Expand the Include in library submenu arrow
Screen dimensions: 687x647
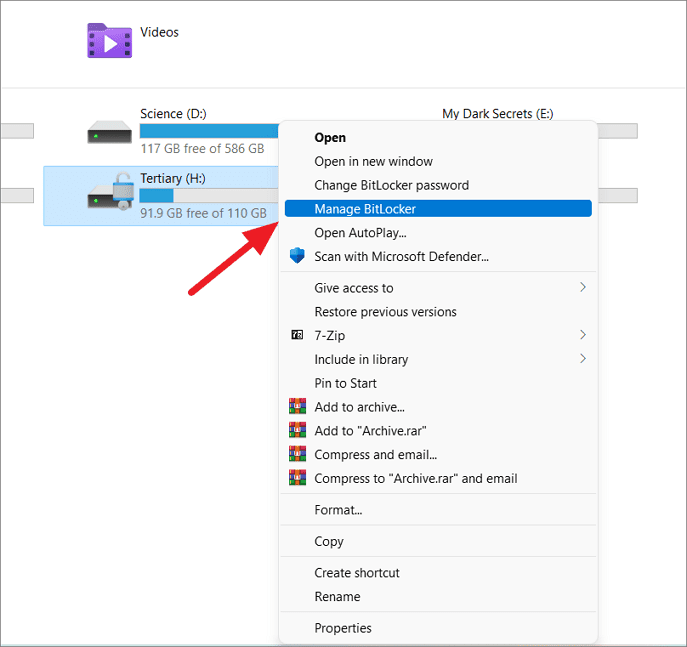(583, 359)
